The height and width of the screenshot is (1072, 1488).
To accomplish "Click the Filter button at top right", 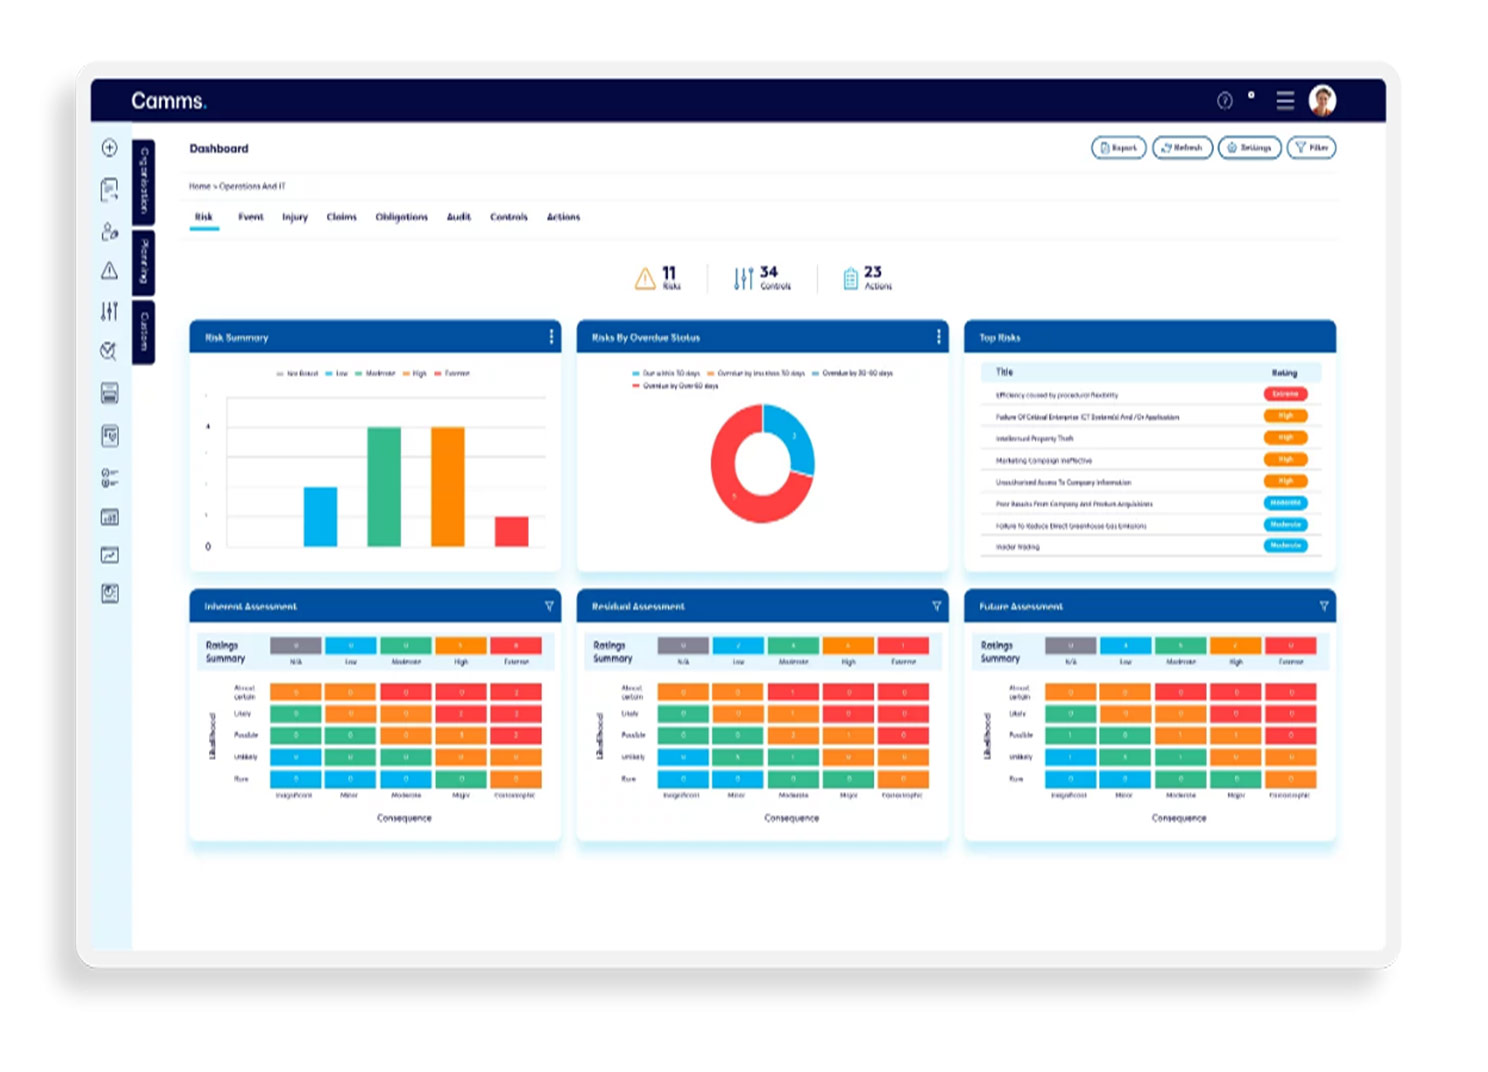I will click(x=1311, y=148).
